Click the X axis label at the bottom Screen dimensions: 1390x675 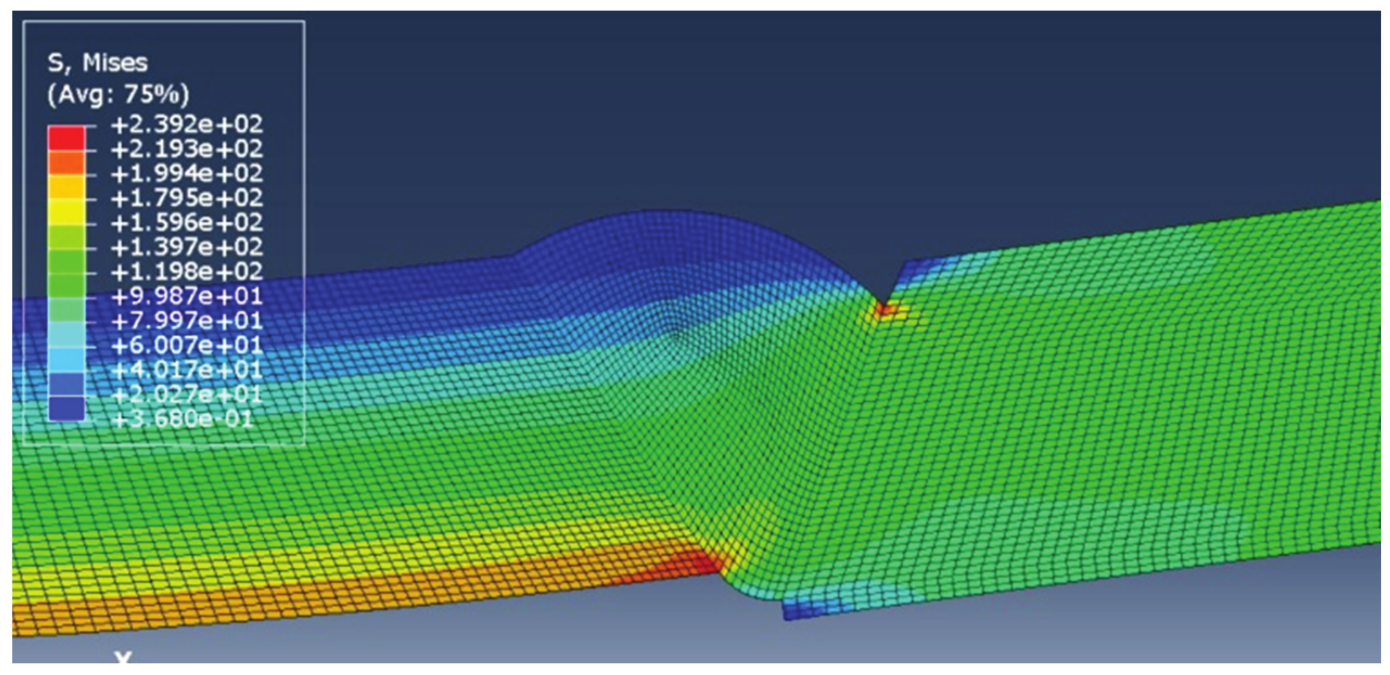(x=123, y=658)
